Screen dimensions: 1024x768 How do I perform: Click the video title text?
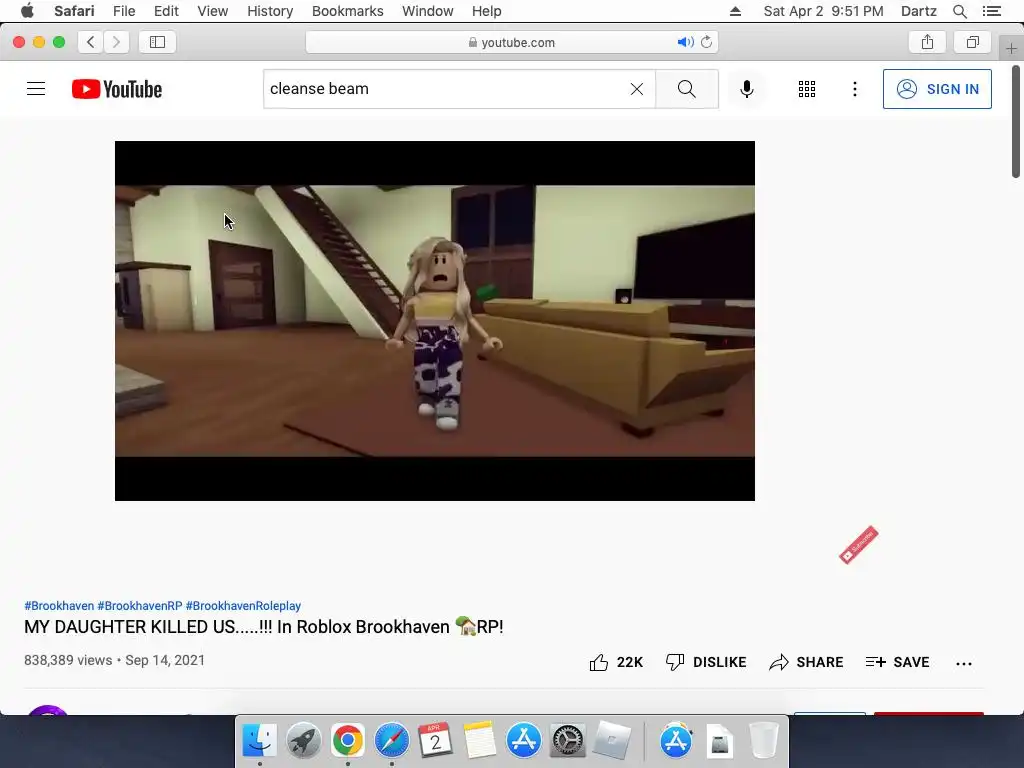(x=264, y=627)
